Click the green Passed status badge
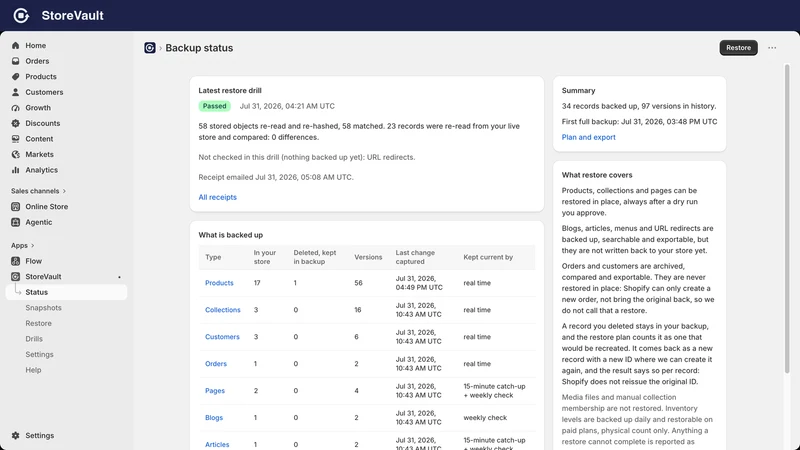Viewport: 800px width, 450px height. coord(214,106)
